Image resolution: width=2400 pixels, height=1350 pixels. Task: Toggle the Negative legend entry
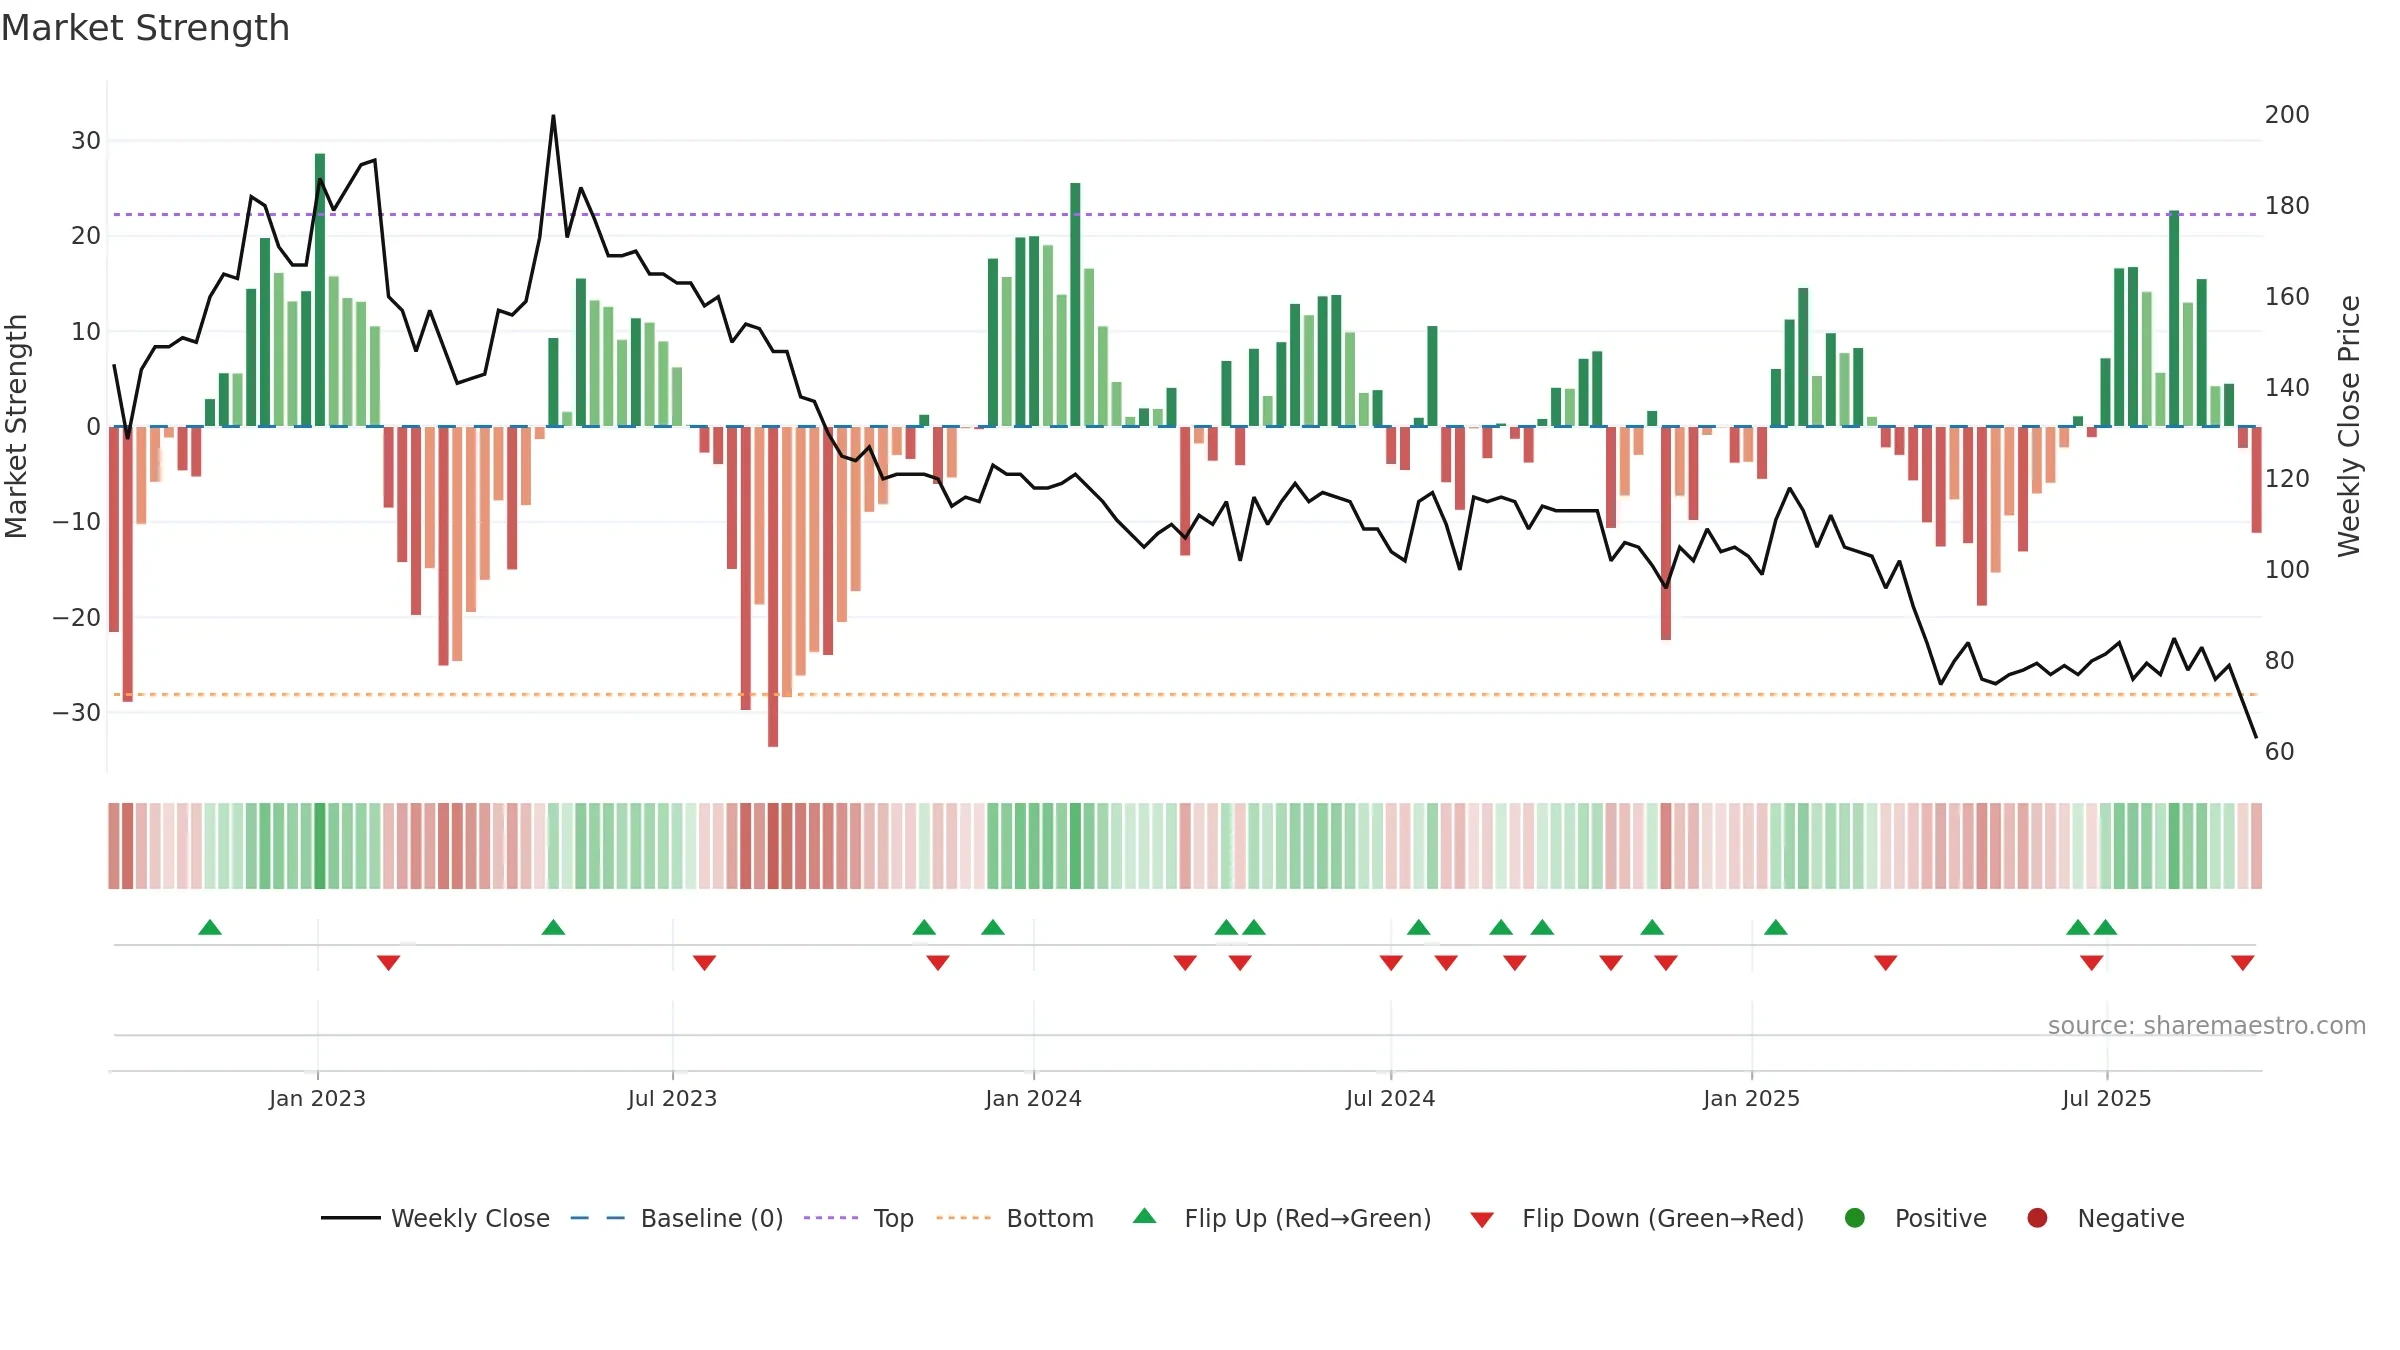[2105, 1218]
